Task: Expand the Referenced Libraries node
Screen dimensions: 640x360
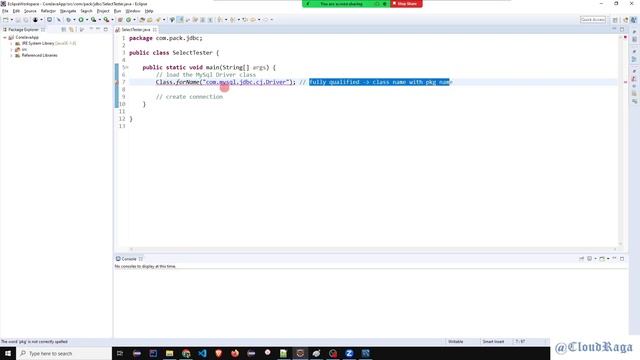Action: pyautogui.click(x=11, y=56)
